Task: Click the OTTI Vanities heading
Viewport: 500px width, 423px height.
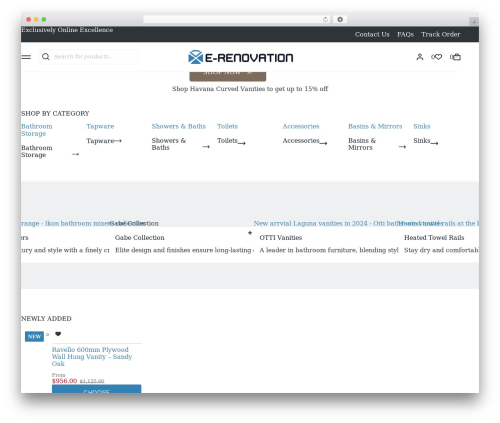Action: point(281,238)
